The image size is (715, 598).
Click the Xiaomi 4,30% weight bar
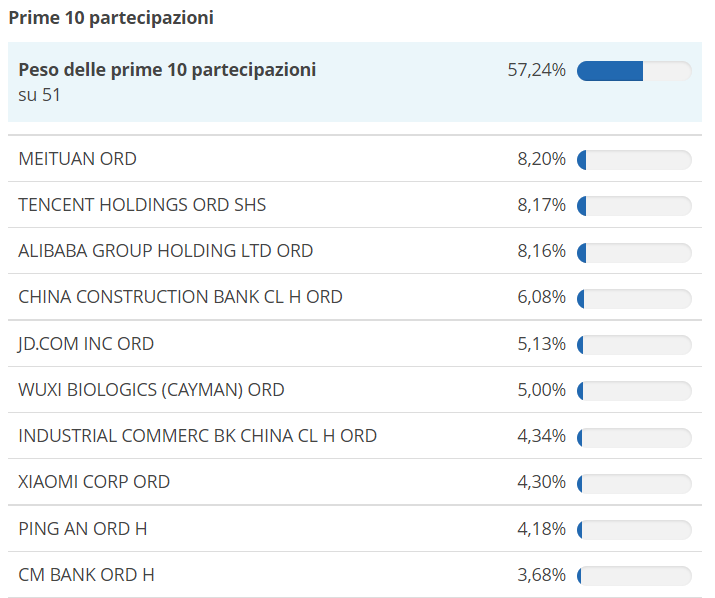pos(634,483)
